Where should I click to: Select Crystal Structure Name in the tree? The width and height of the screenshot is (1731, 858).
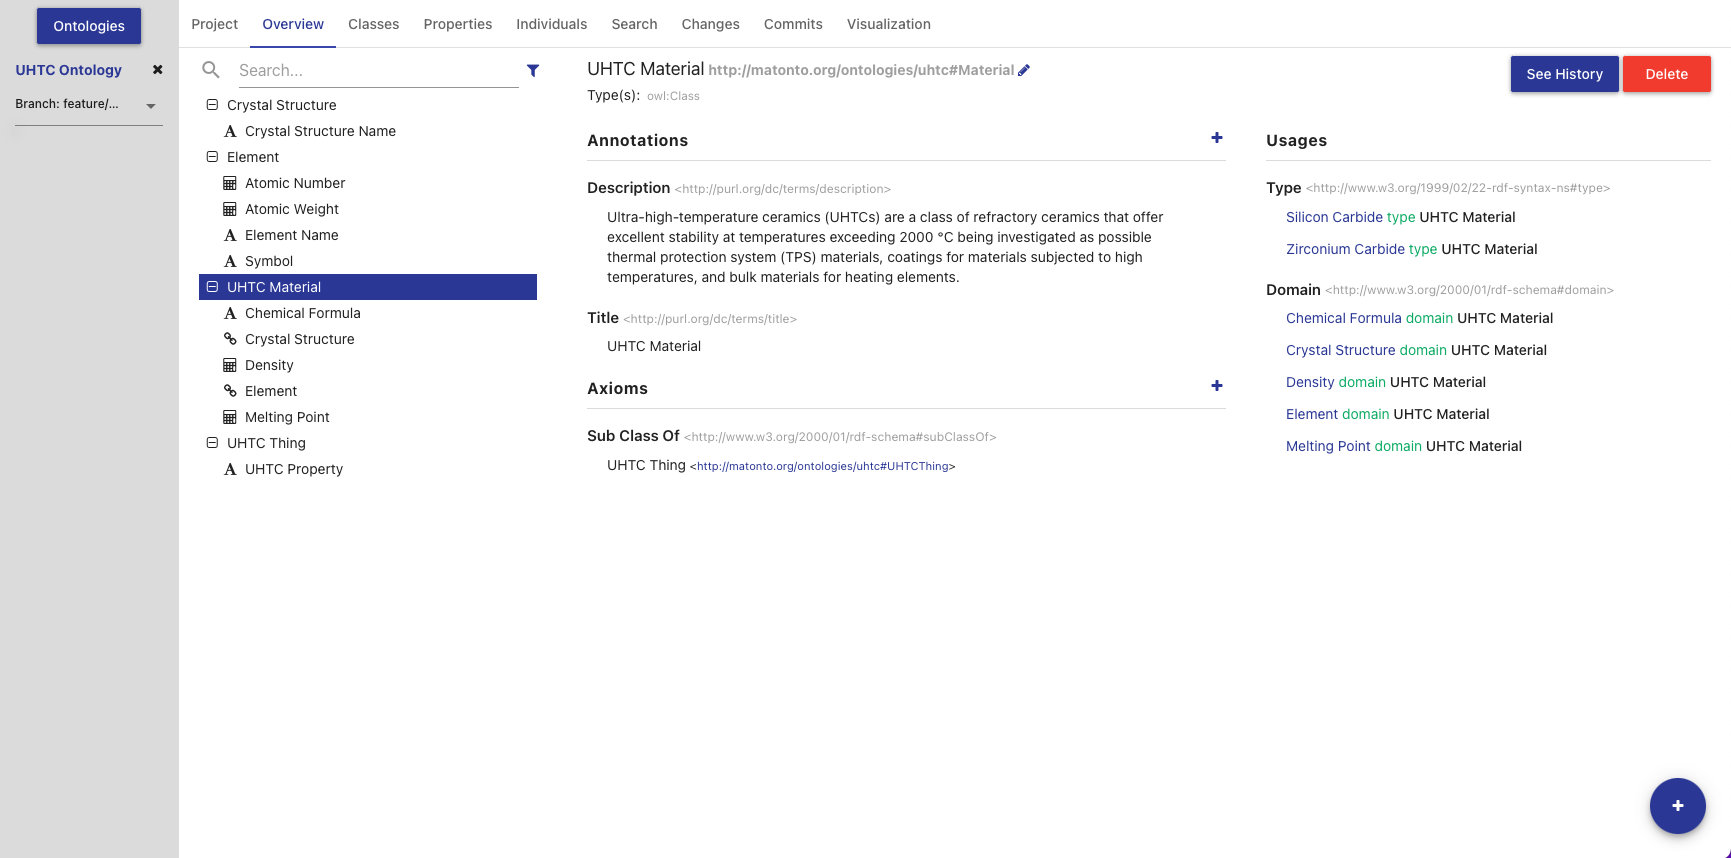(320, 131)
